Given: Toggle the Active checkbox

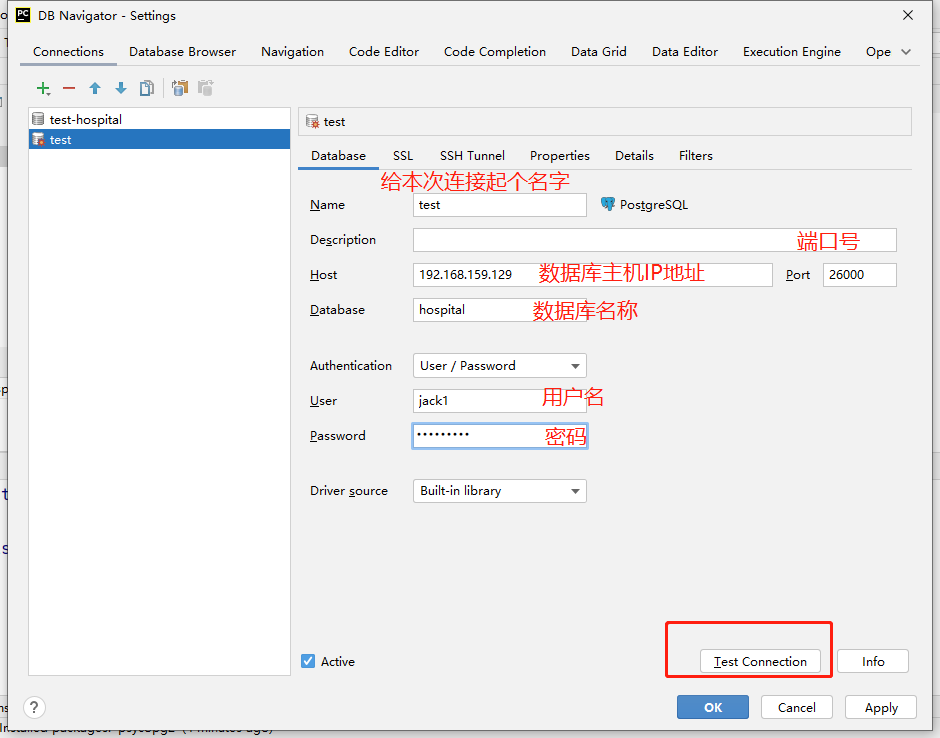Looking at the screenshot, I should pyautogui.click(x=308, y=661).
